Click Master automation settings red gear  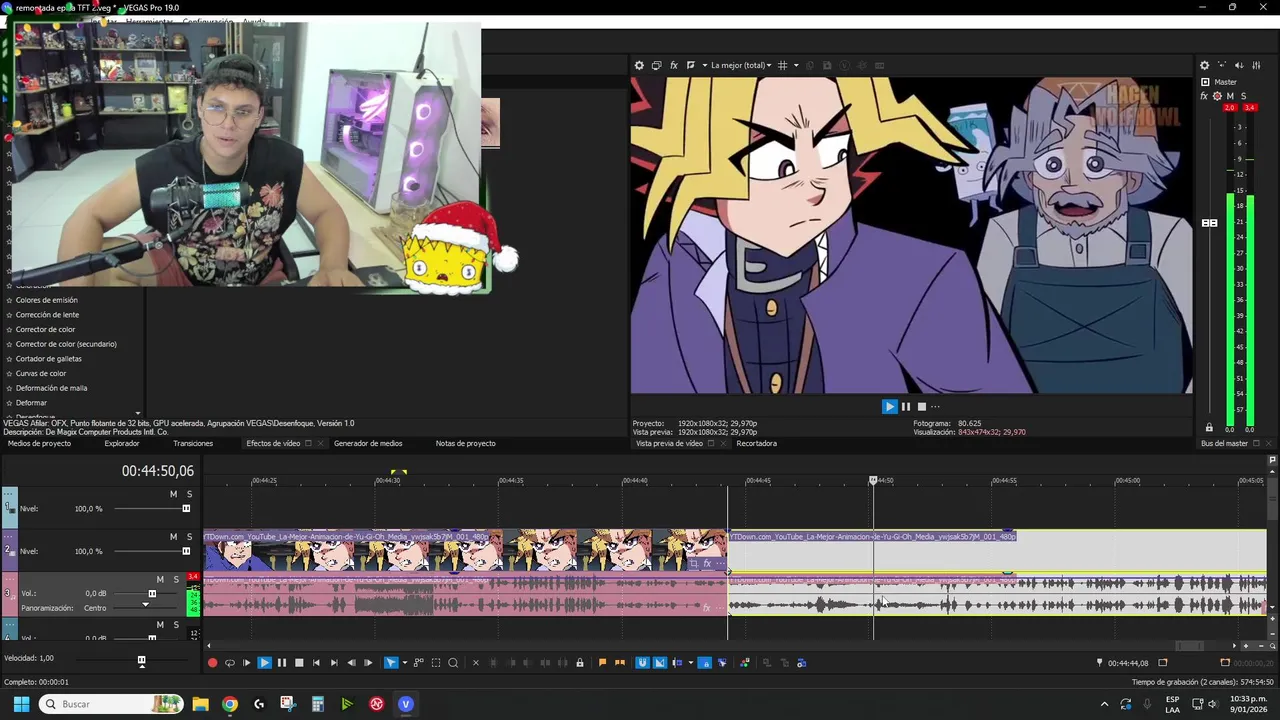(x=1217, y=96)
